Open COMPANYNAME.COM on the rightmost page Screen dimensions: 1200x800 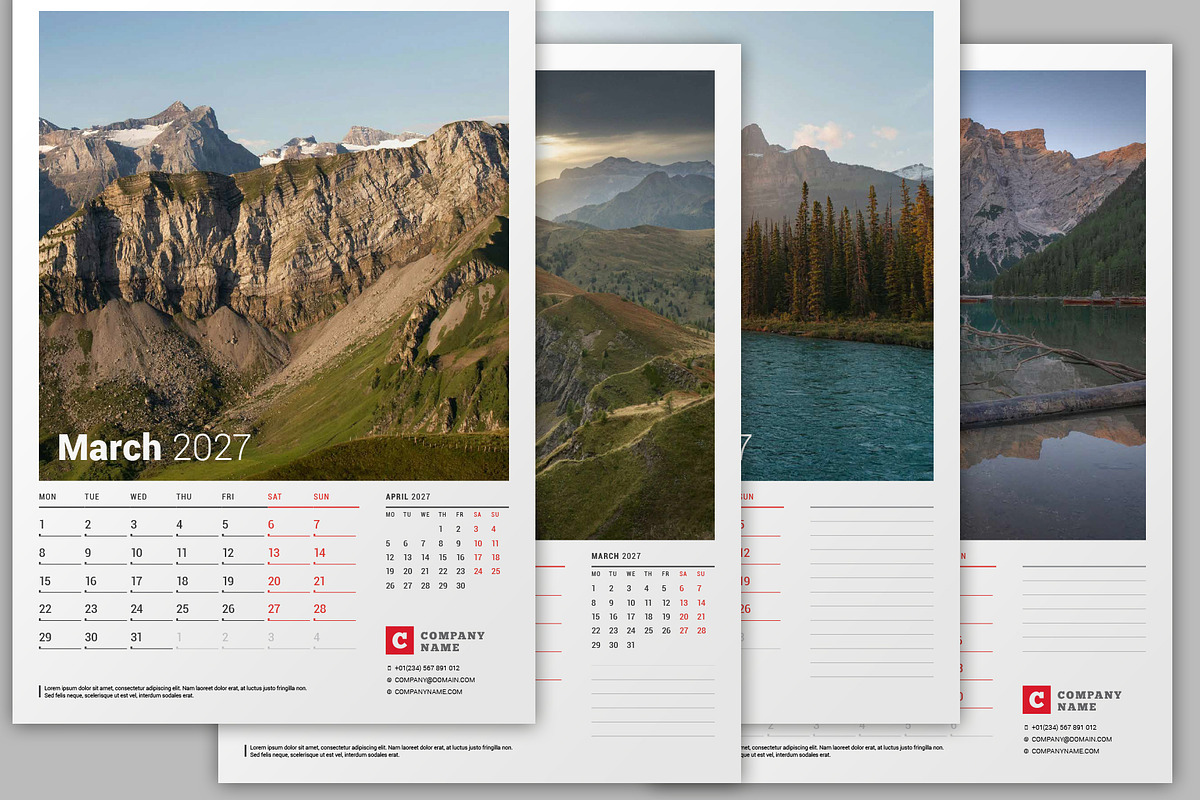pos(1065,752)
